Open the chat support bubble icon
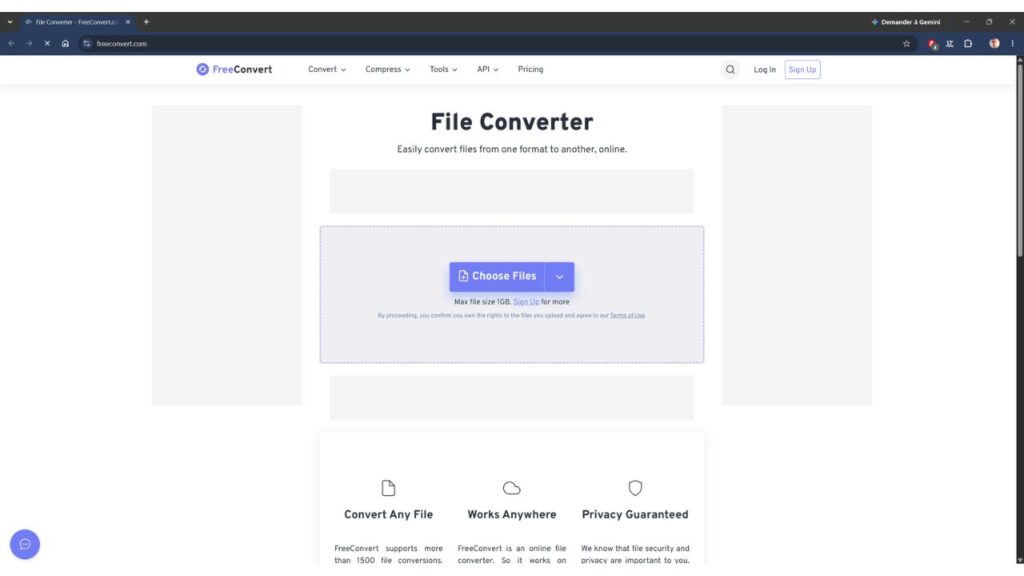The height and width of the screenshot is (576, 1024). tap(25, 544)
